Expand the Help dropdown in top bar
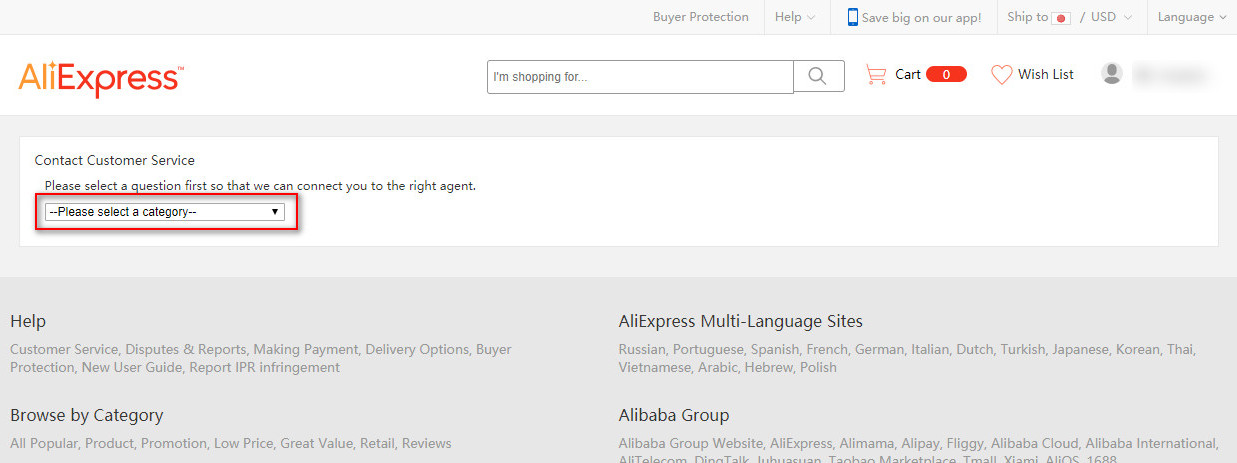The width and height of the screenshot is (1237, 463). (x=795, y=17)
